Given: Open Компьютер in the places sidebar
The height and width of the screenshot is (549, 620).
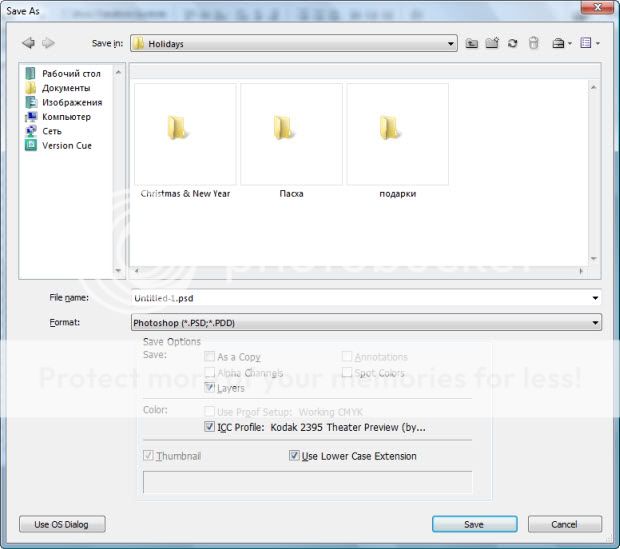Looking at the screenshot, I should [x=66, y=117].
